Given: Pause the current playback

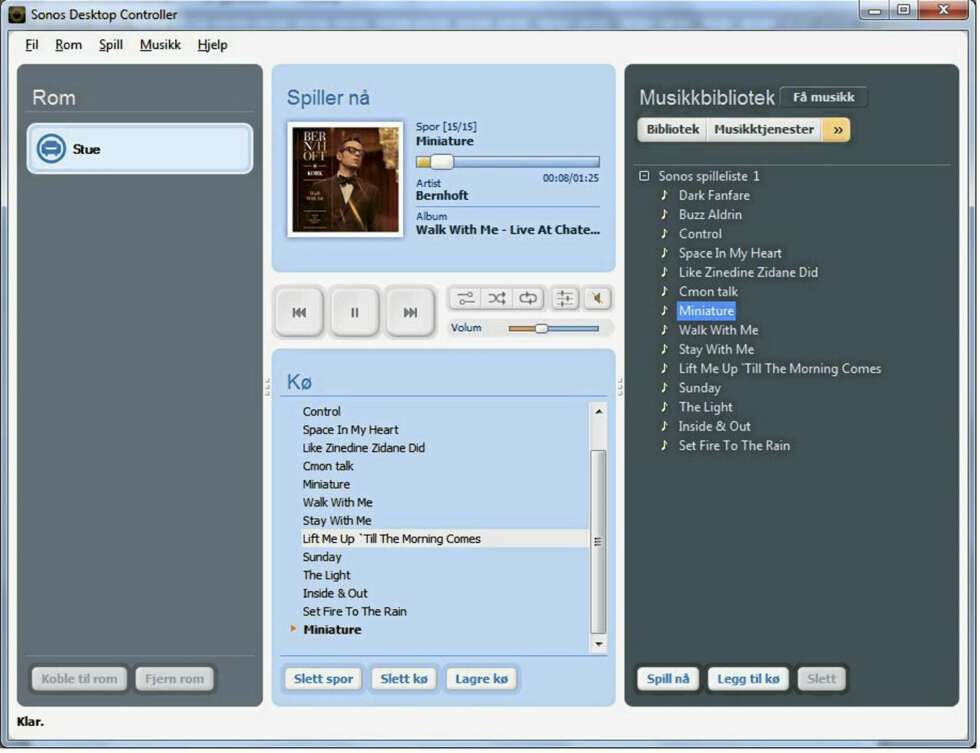Looking at the screenshot, I should click(354, 312).
